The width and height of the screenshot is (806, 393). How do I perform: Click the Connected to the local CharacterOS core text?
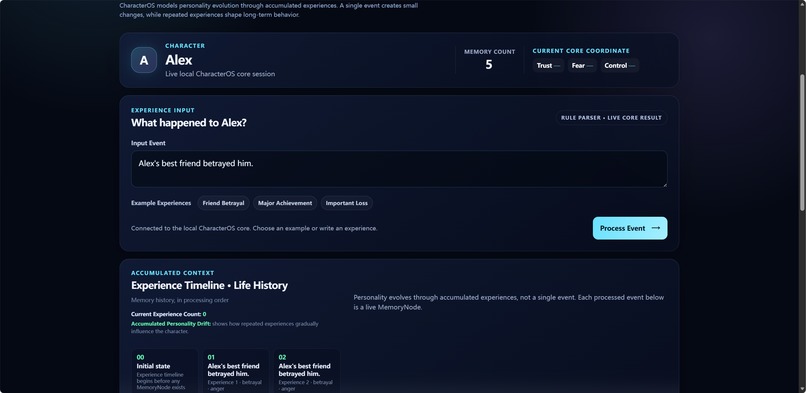(254, 228)
